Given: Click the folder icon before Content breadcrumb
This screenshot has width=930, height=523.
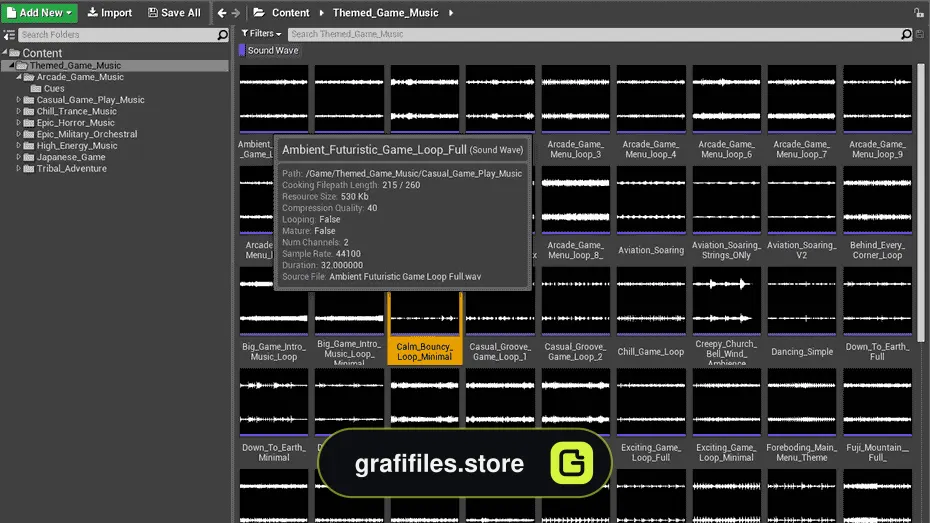Looking at the screenshot, I should (x=259, y=12).
